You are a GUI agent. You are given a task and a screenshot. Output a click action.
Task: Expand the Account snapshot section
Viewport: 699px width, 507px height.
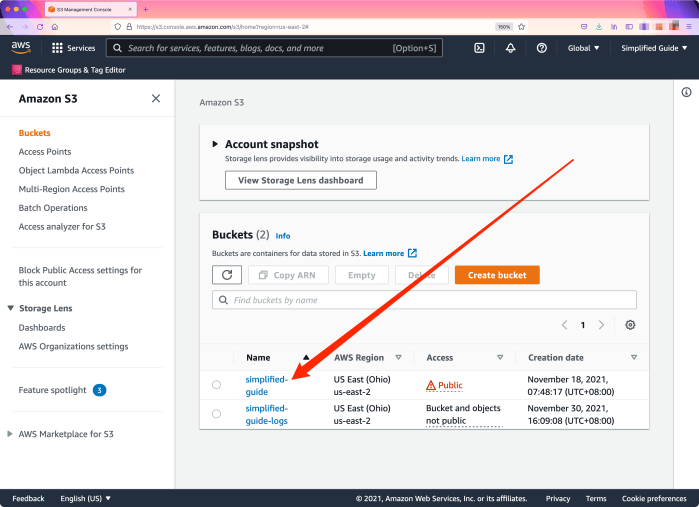[215, 144]
